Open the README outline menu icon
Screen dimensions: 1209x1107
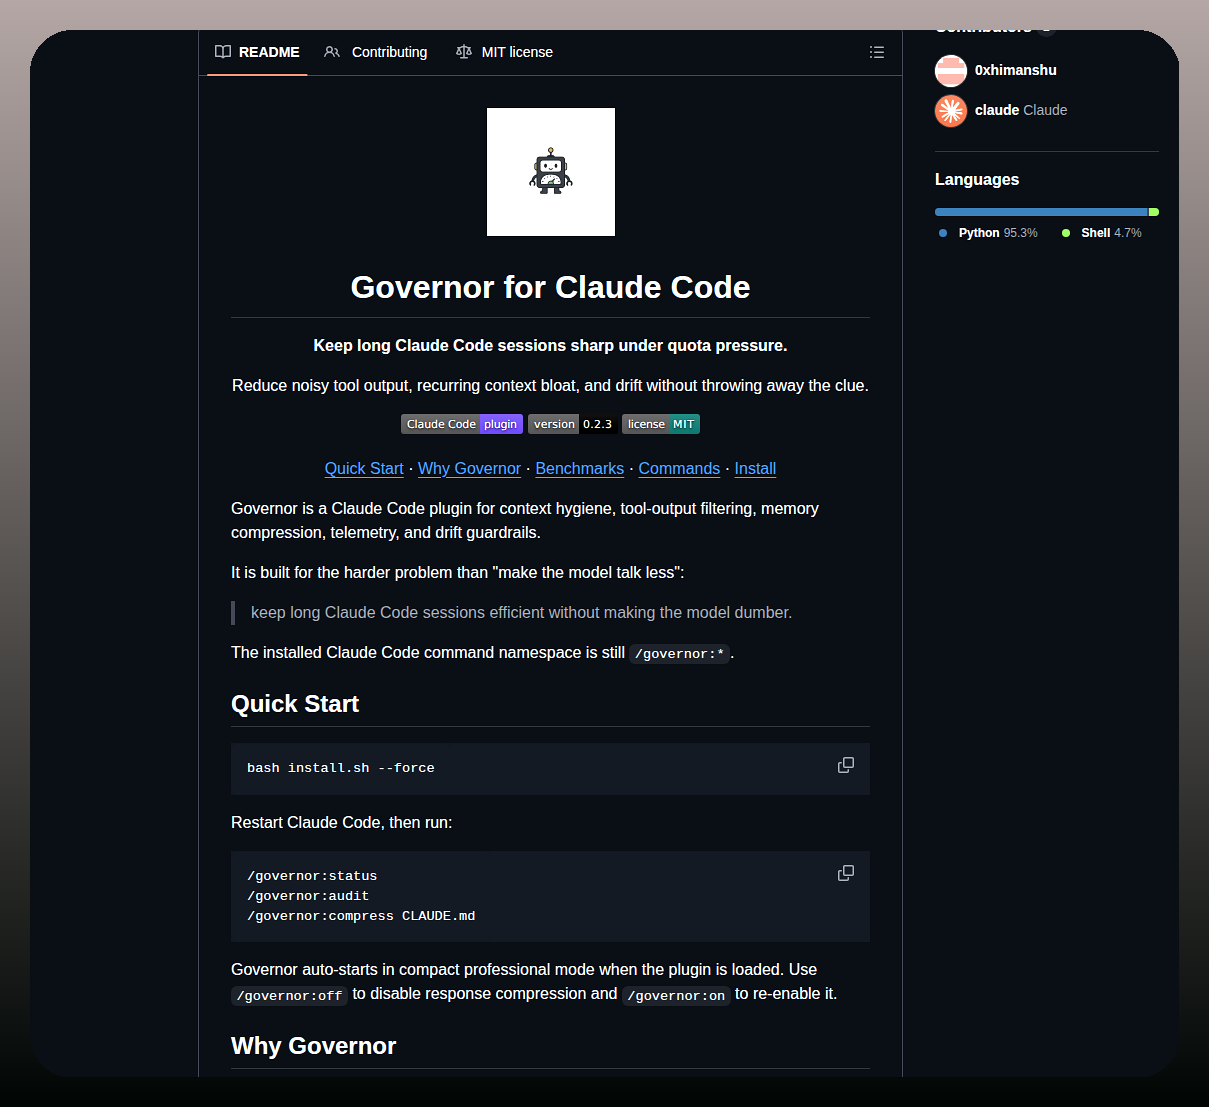(877, 52)
